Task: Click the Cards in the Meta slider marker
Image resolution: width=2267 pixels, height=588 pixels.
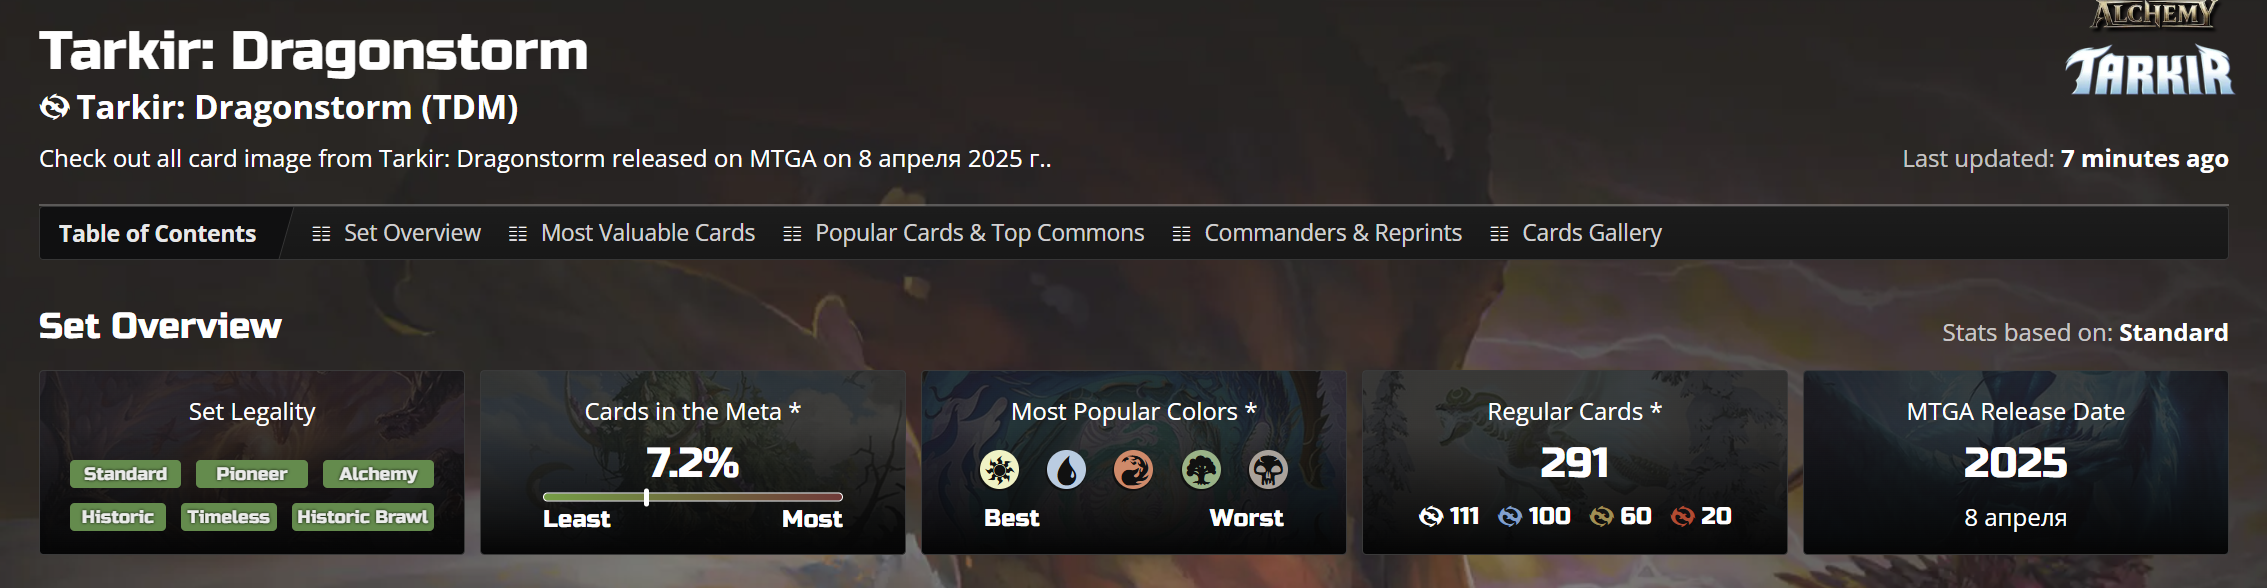Action: pyautogui.click(x=646, y=497)
